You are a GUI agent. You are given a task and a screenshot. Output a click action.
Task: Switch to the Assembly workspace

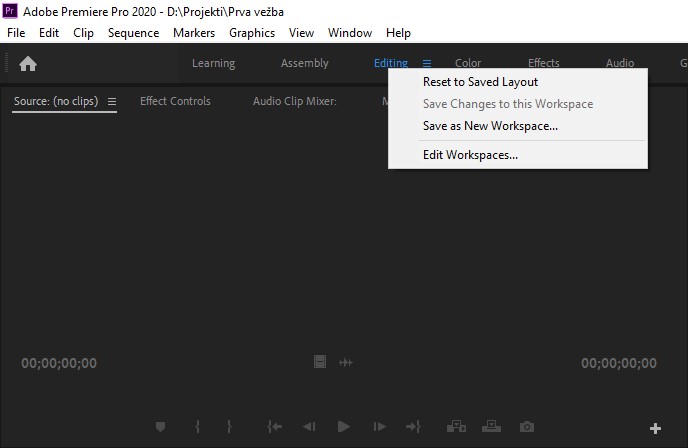tap(305, 64)
